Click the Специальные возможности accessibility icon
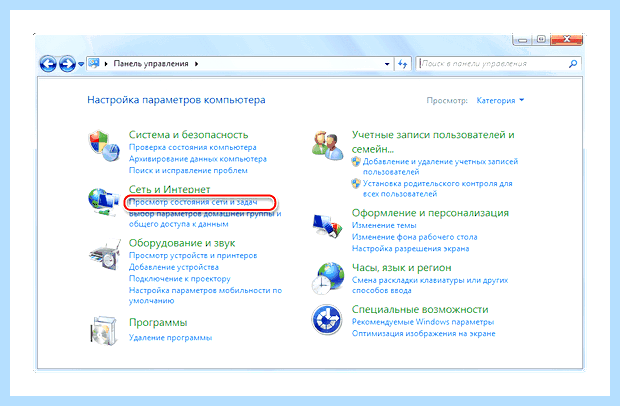 (327, 319)
